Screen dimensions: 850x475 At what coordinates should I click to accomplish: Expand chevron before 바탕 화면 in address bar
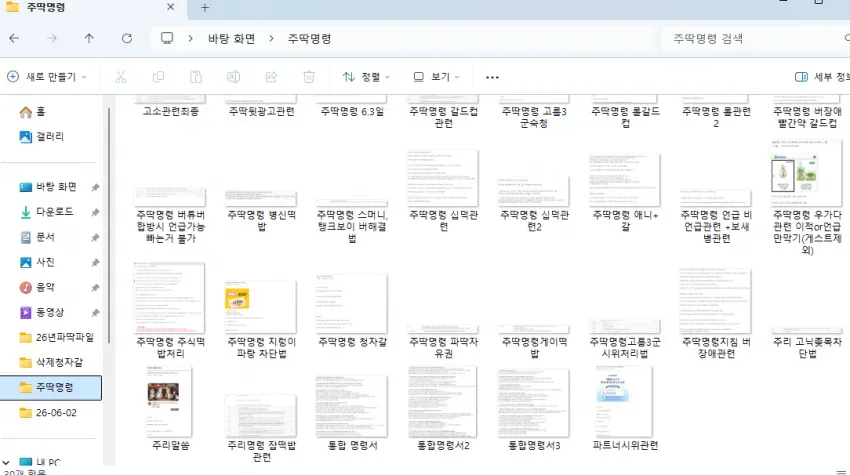(x=190, y=38)
